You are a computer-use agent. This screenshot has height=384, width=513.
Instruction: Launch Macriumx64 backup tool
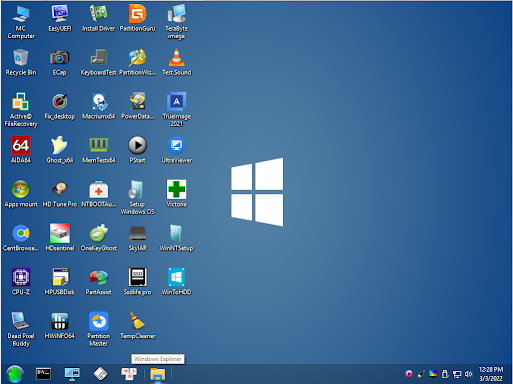[98, 106]
